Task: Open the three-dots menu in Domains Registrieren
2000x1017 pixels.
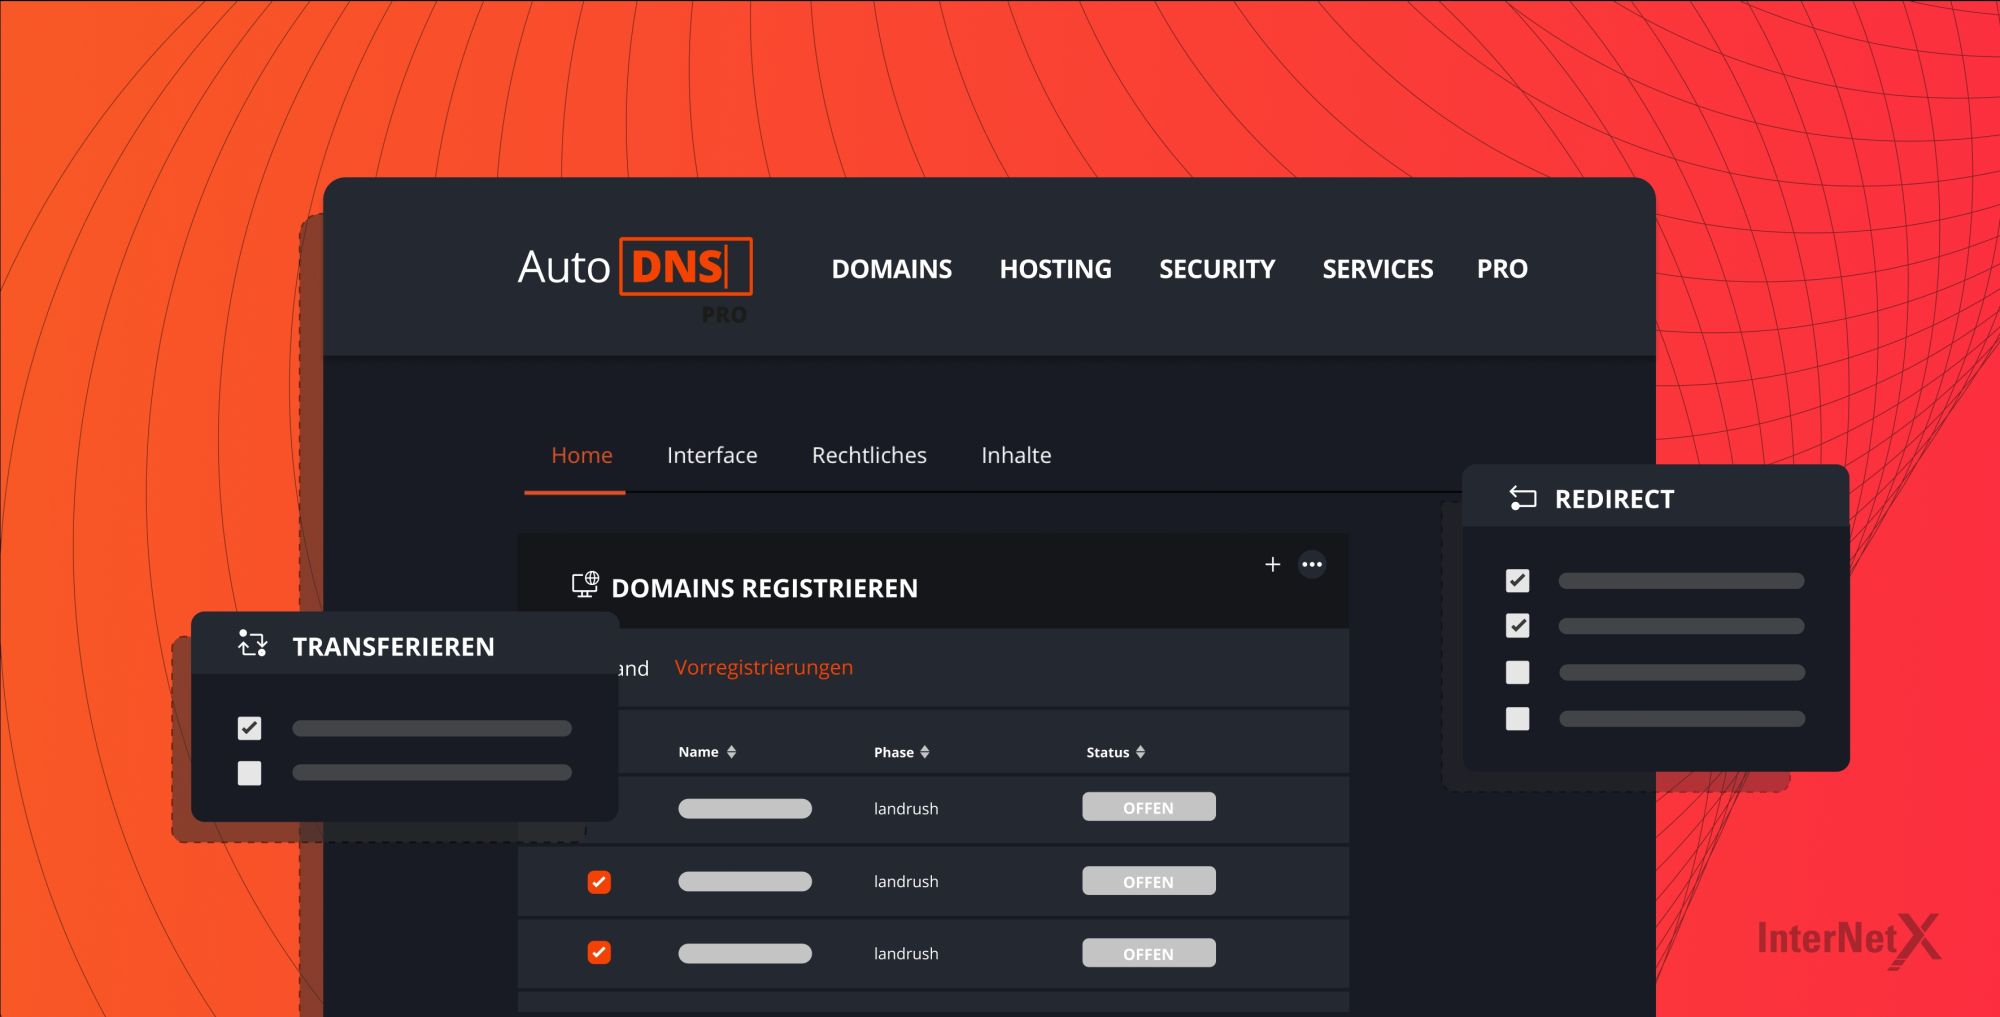Action: click(x=1312, y=565)
